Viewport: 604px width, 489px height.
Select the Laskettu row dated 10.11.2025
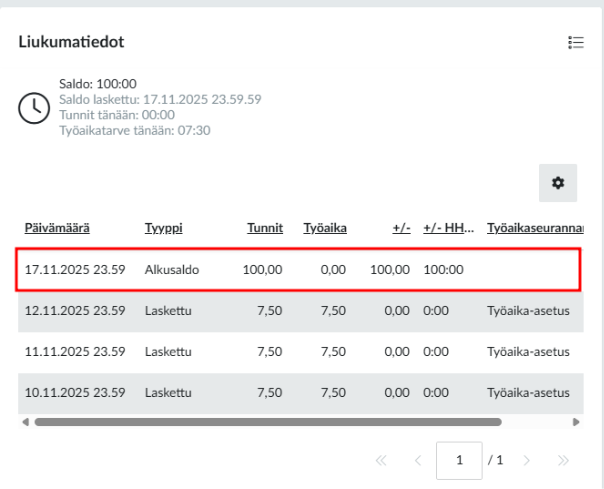click(300, 393)
